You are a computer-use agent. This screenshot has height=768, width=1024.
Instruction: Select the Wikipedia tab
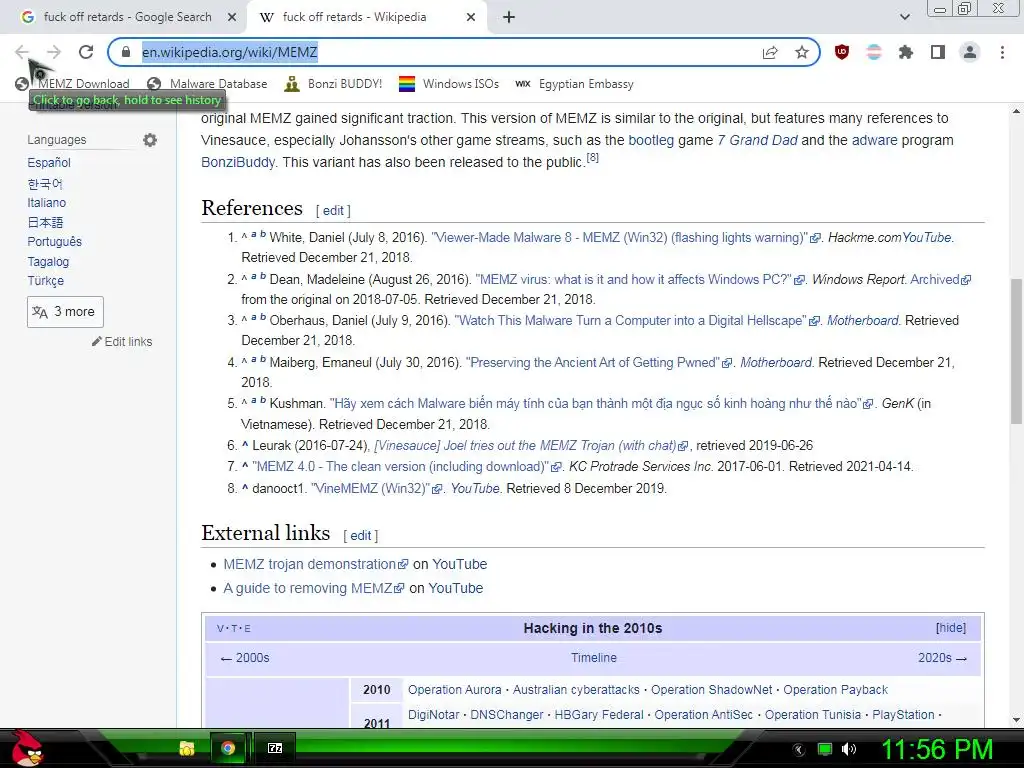366,17
